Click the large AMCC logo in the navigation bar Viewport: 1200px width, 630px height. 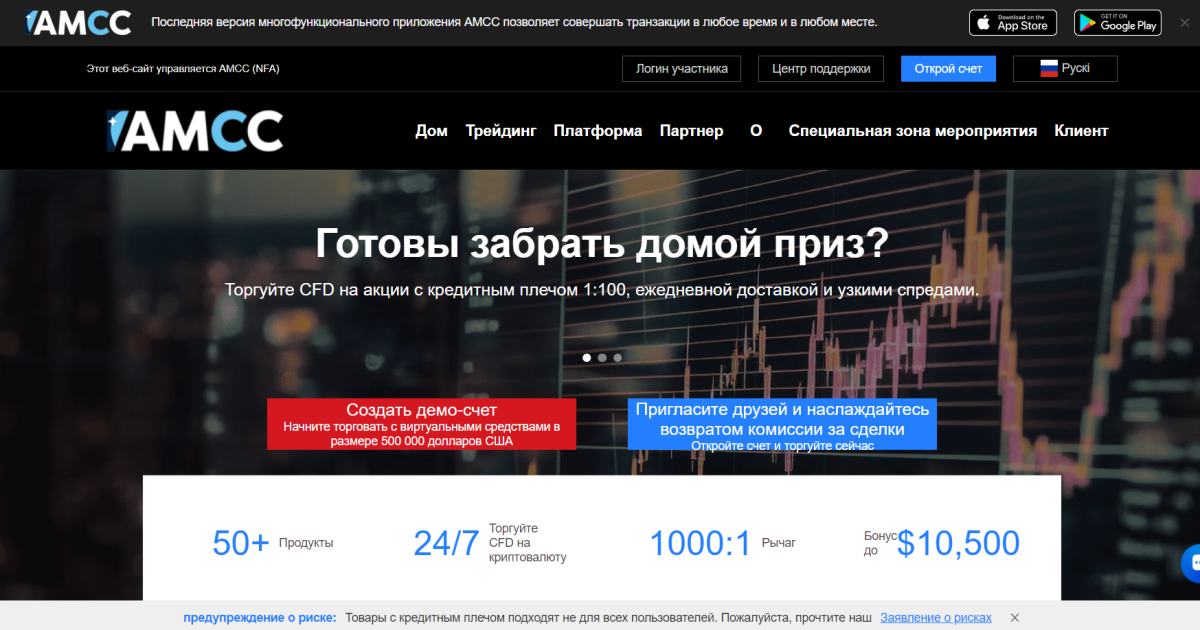(195, 131)
